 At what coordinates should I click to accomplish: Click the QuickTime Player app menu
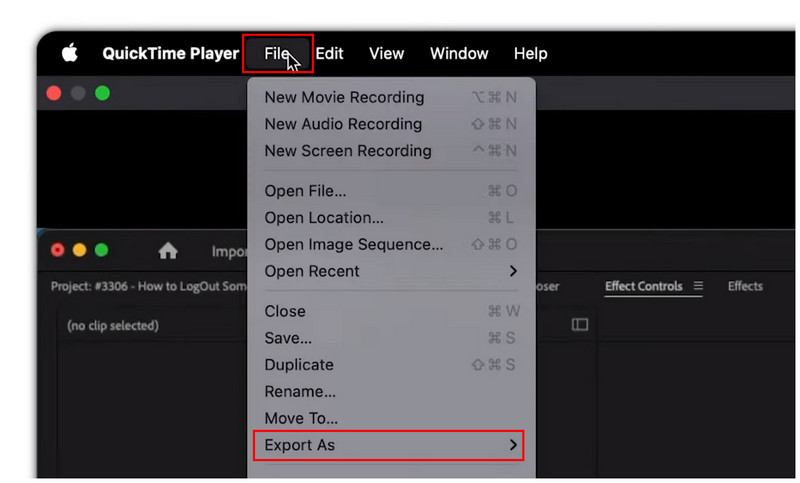[x=170, y=54]
